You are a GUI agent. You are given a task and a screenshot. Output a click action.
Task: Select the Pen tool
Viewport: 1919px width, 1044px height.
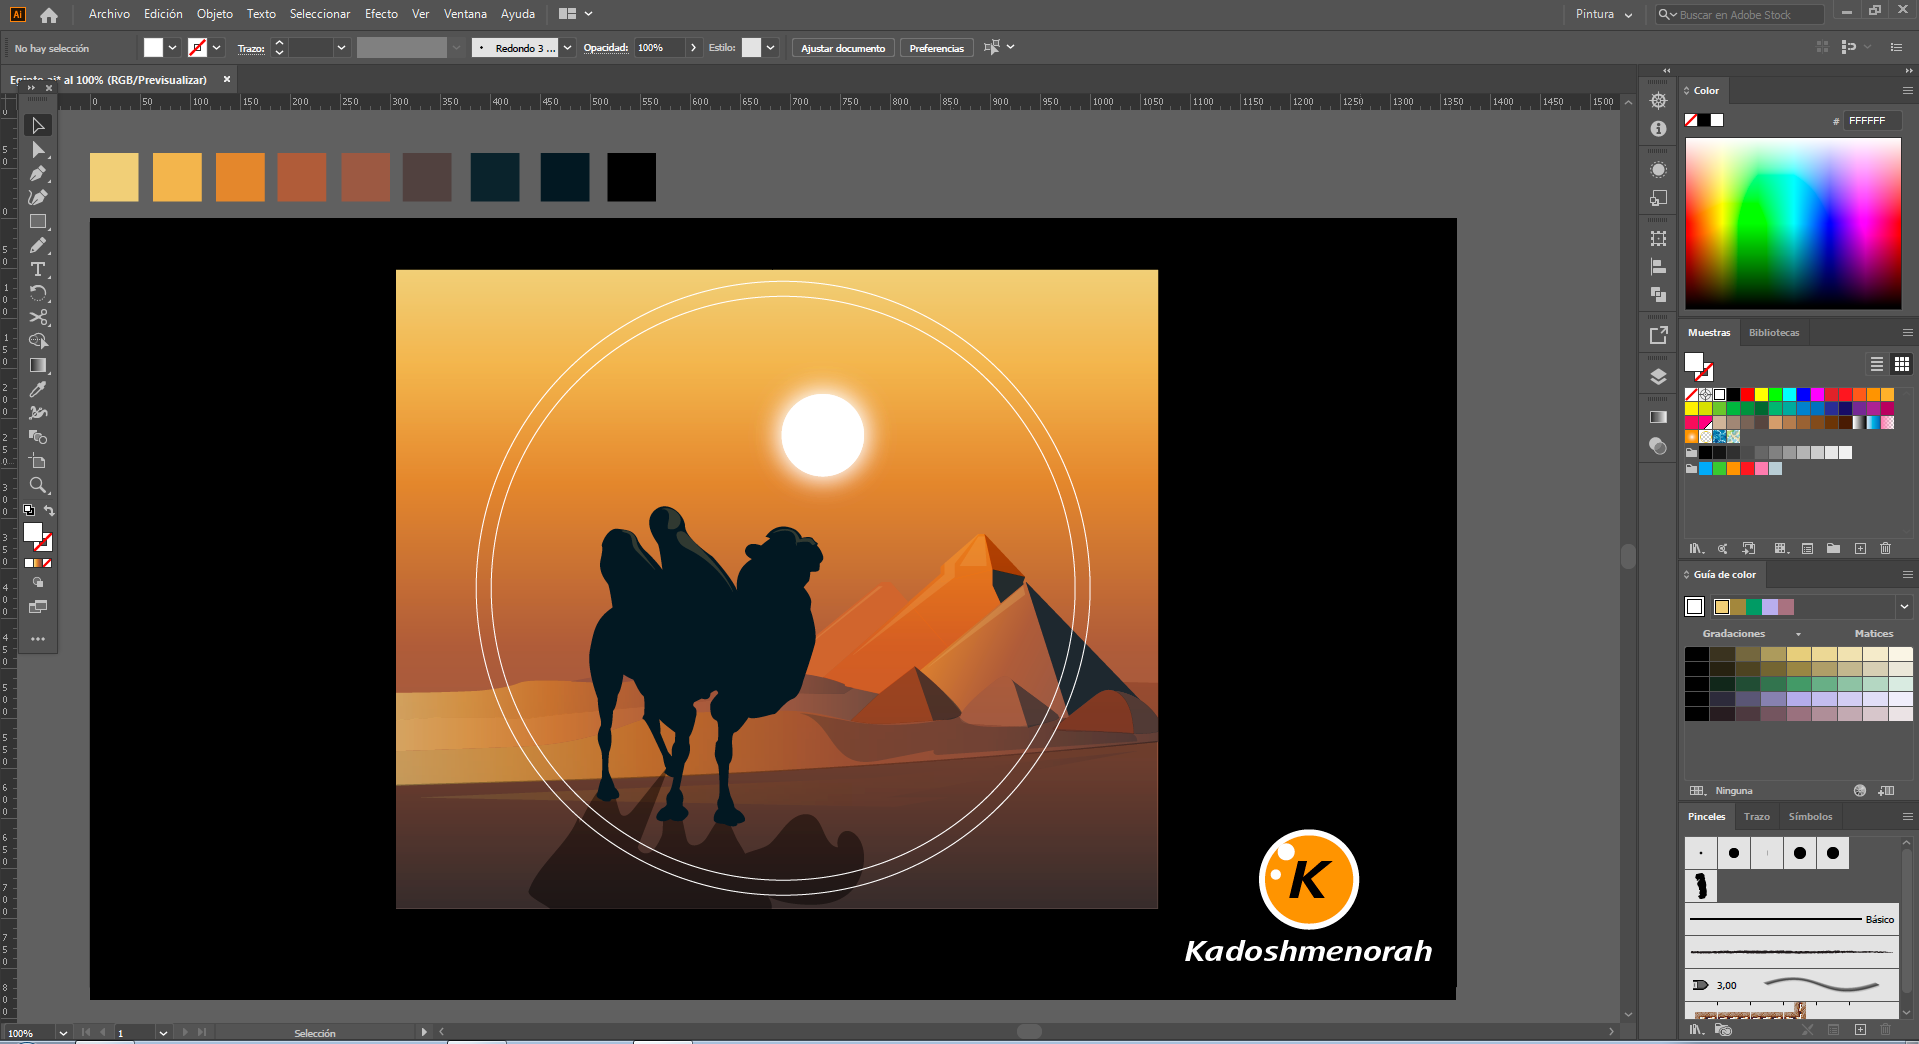[38, 173]
